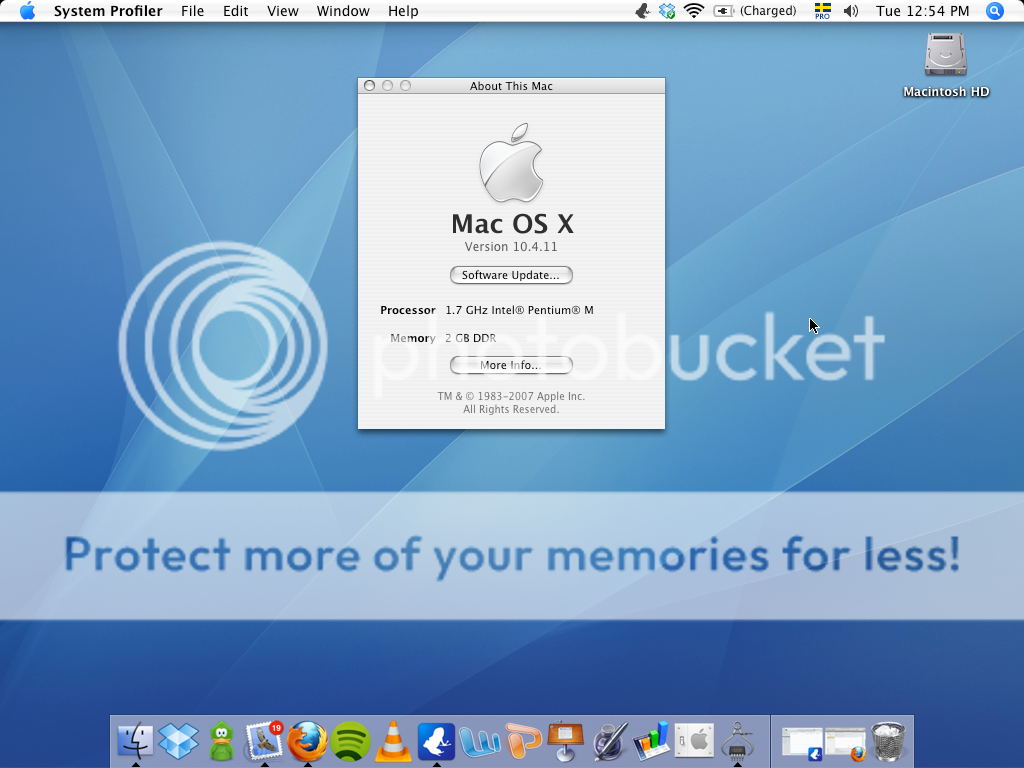
Task: Open the Trash in the dock
Action: pyautogui.click(x=888, y=742)
